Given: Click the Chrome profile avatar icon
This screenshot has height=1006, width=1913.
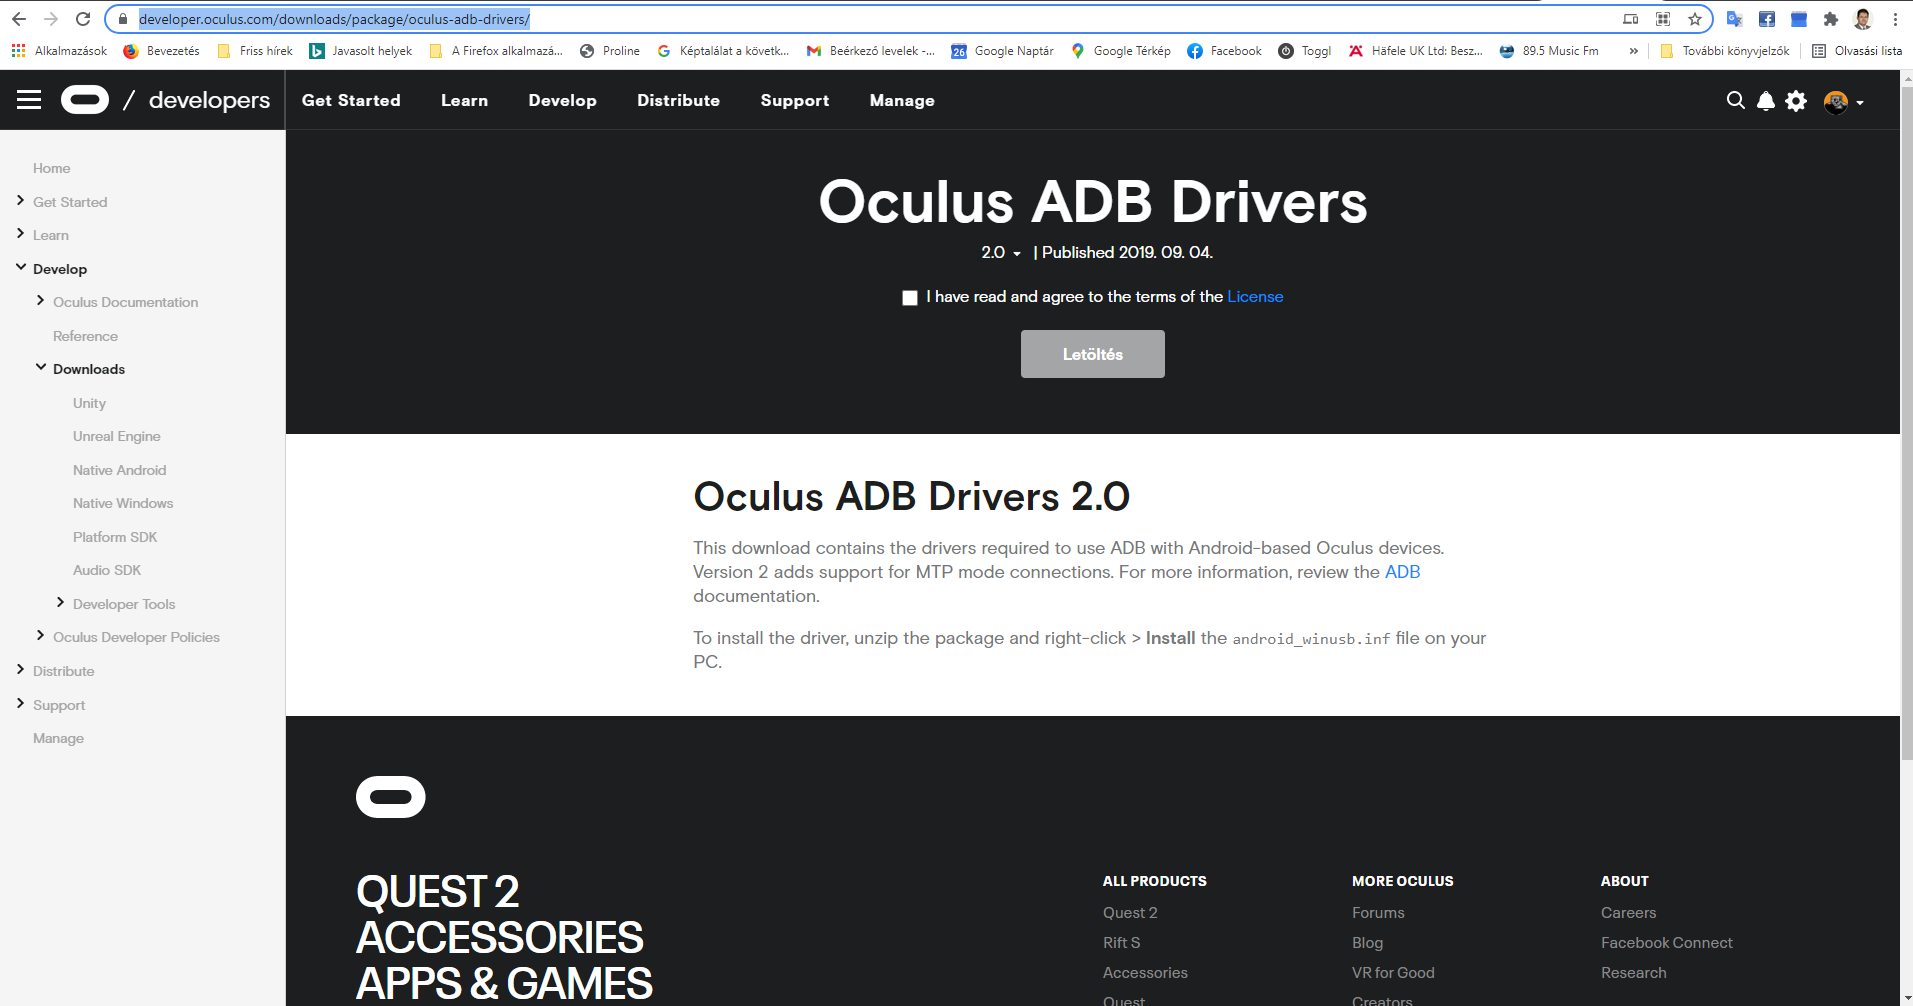Looking at the screenshot, I should (x=1862, y=19).
